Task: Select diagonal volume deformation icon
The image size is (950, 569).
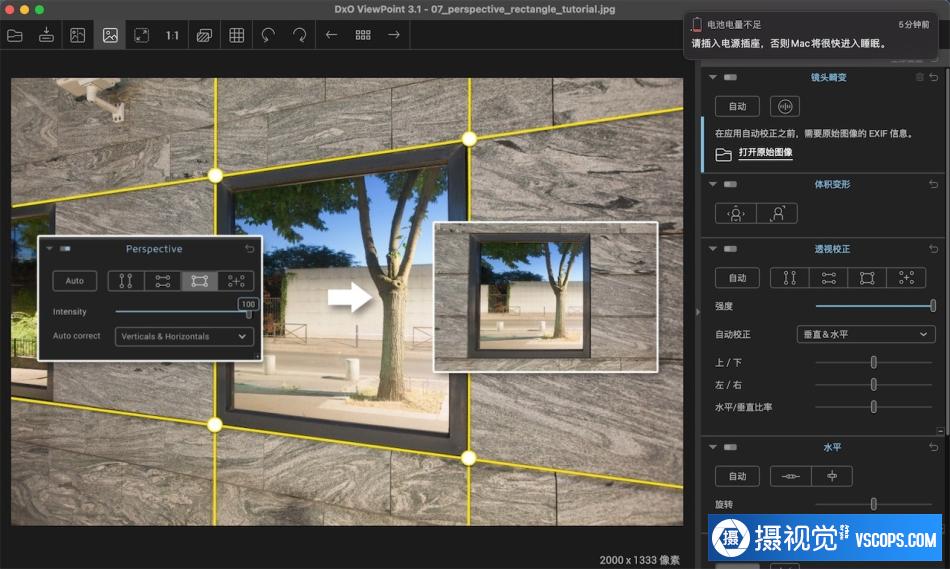Action: tap(777, 214)
